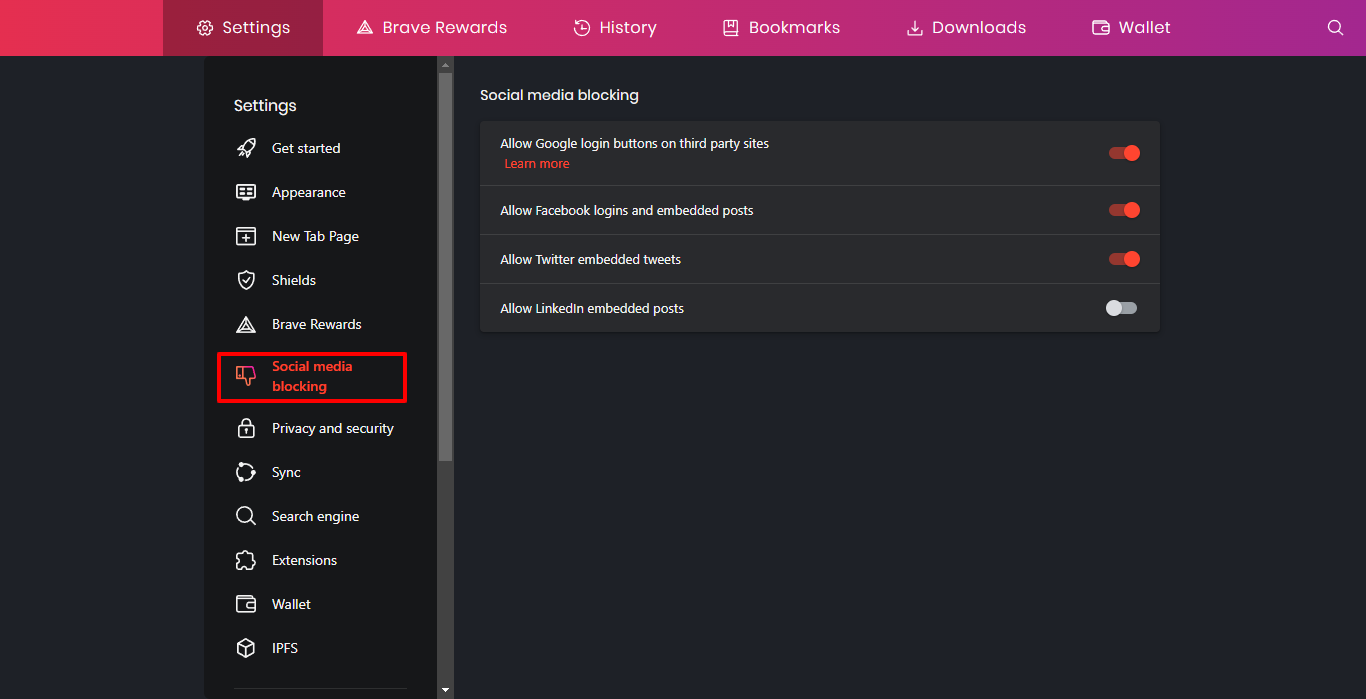Click the Extensions puzzle icon
Screen dimensions: 1366x699
pyautogui.click(x=246, y=559)
